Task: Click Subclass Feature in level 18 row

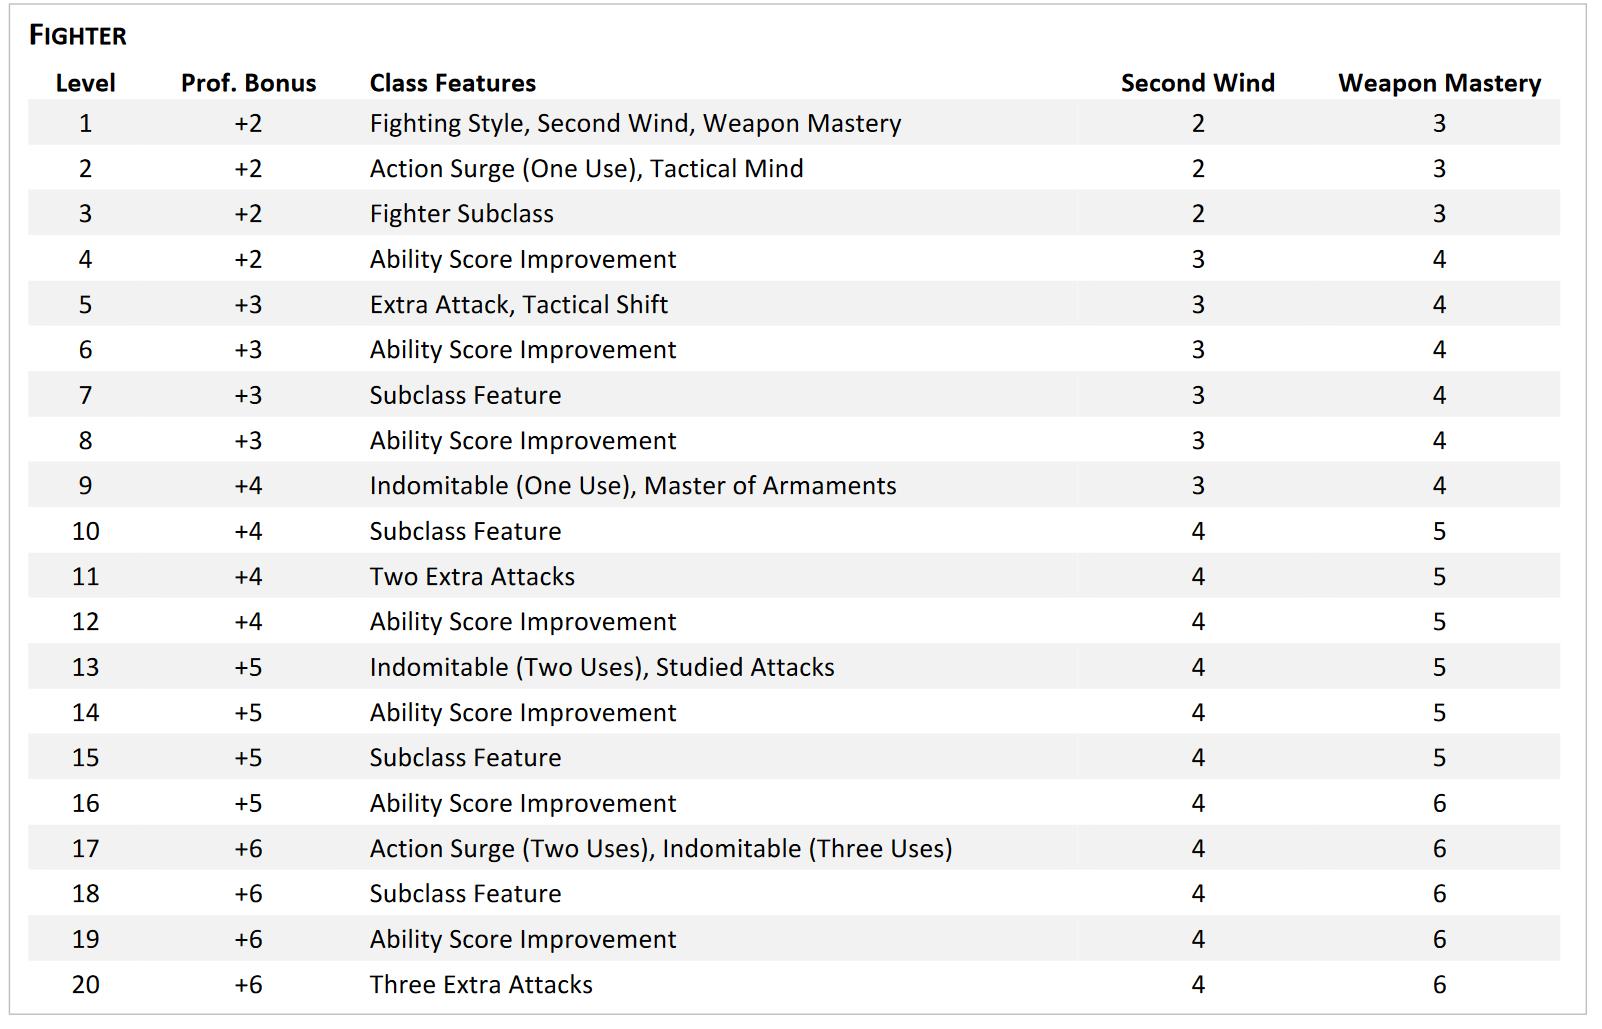Action: [x=465, y=894]
